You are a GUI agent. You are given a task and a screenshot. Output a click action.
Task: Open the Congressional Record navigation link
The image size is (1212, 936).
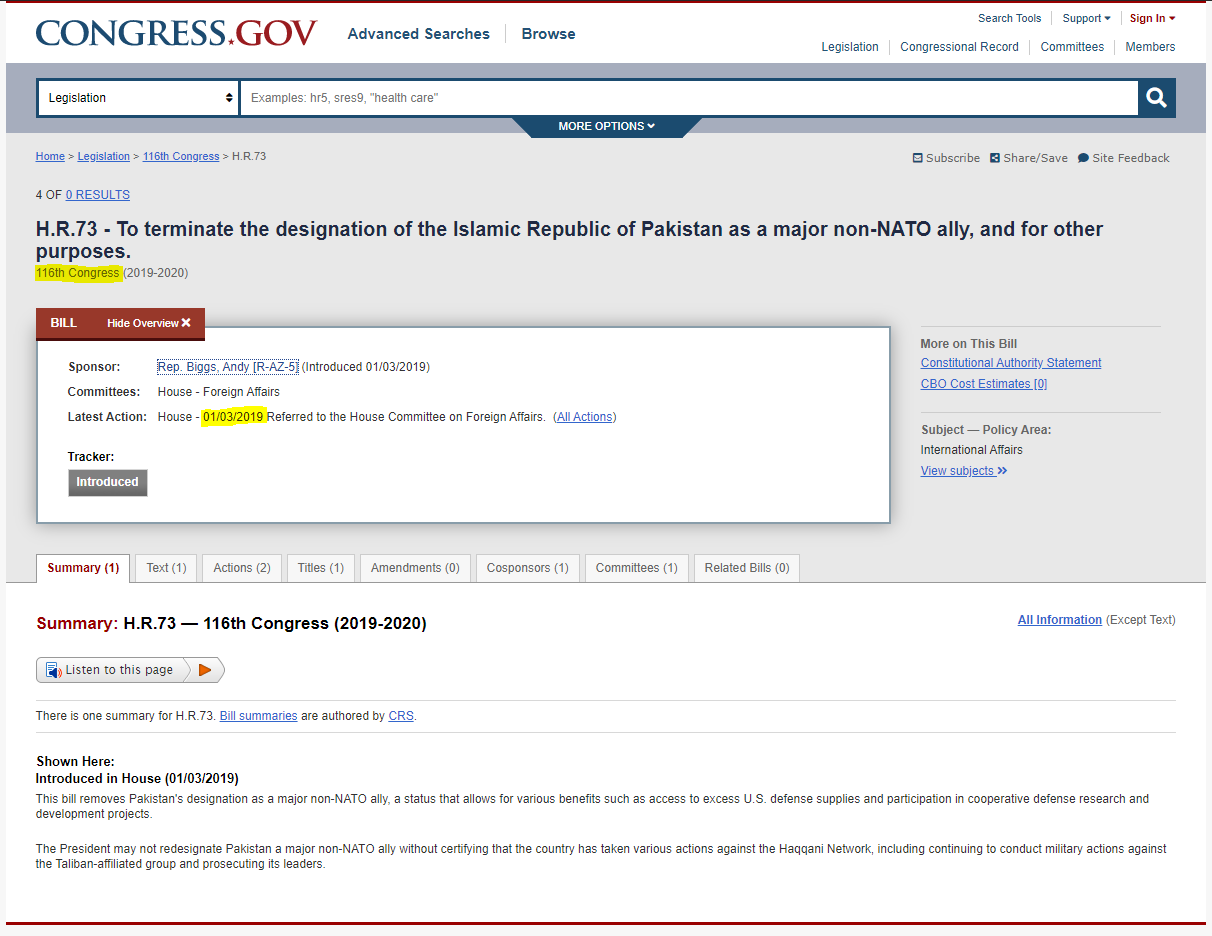click(x=959, y=47)
